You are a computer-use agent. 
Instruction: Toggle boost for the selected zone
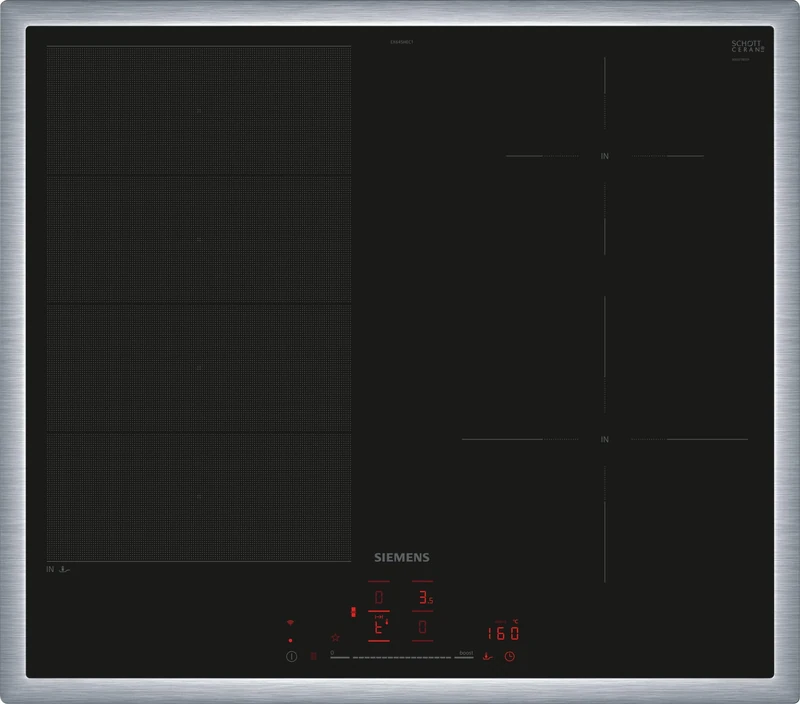pos(465,653)
